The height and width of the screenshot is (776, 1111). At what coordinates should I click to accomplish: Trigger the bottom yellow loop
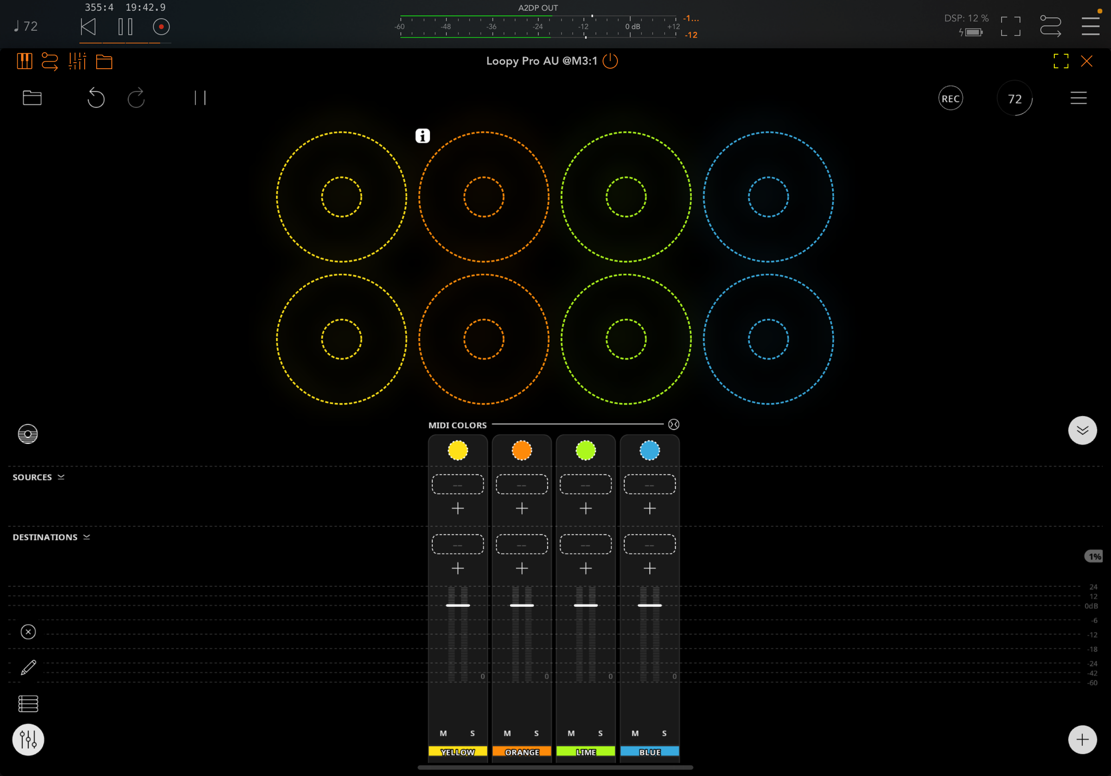tap(342, 339)
